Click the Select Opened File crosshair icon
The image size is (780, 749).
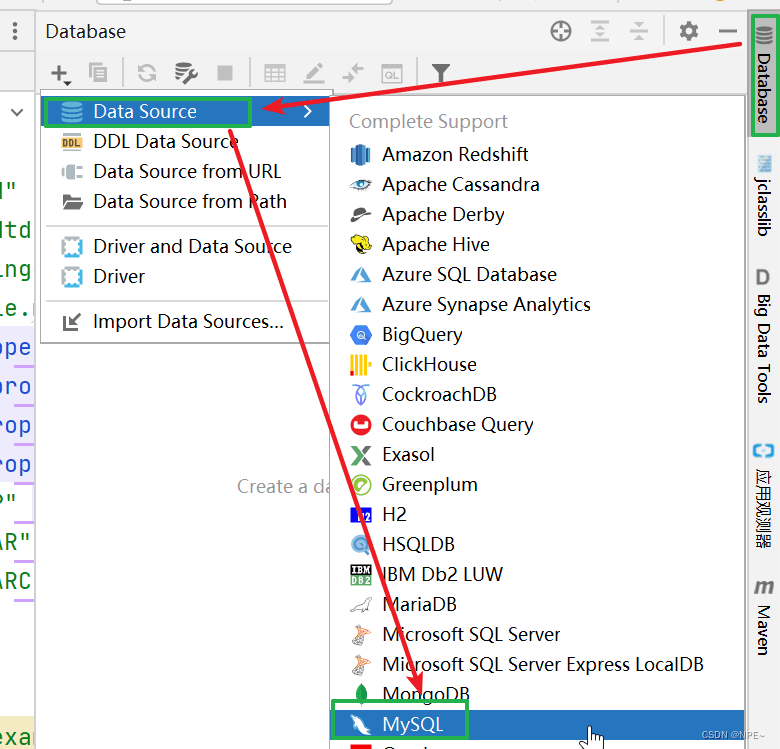[561, 31]
